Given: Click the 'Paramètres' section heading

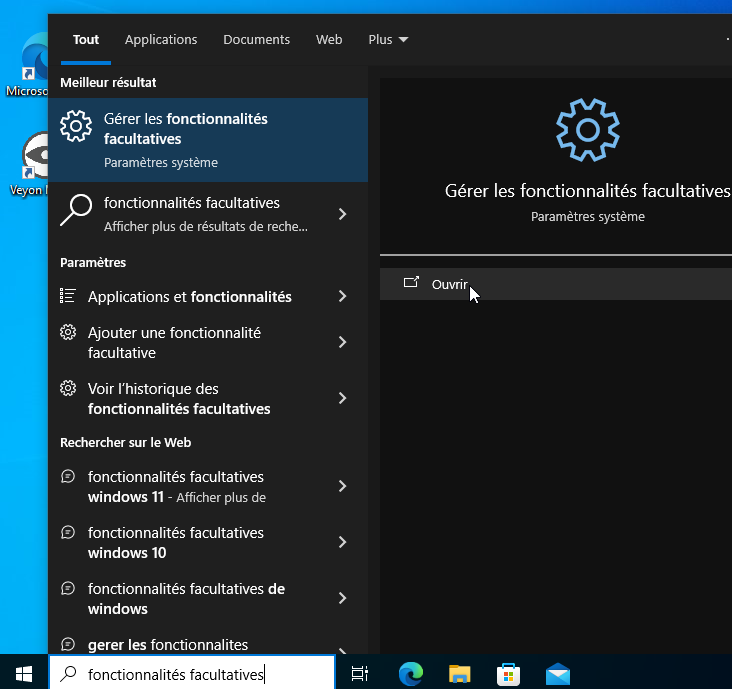Looking at the screenshot, I should [x=93, y=262].
